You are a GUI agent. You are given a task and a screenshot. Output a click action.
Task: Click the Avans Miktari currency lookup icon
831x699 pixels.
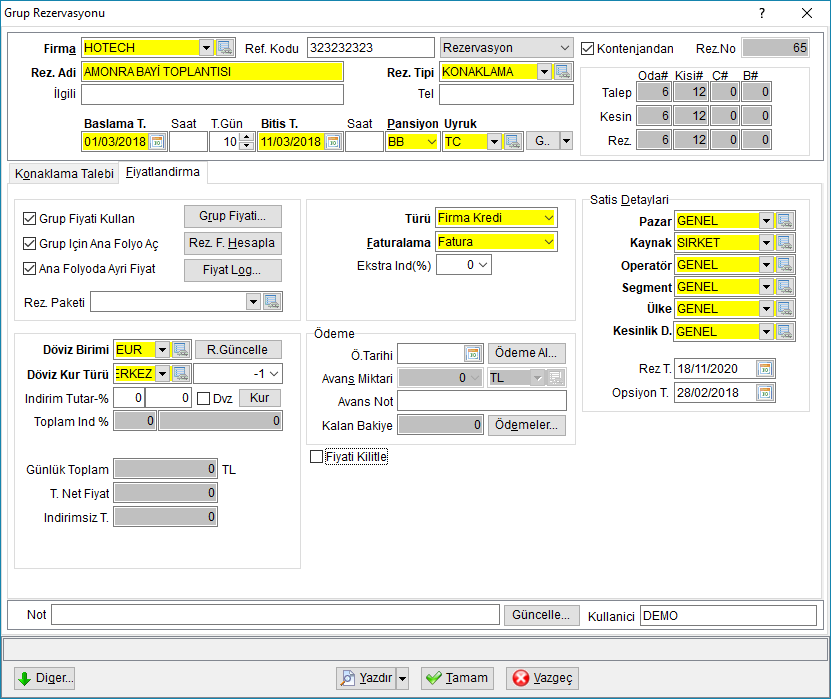pos(555,377)
